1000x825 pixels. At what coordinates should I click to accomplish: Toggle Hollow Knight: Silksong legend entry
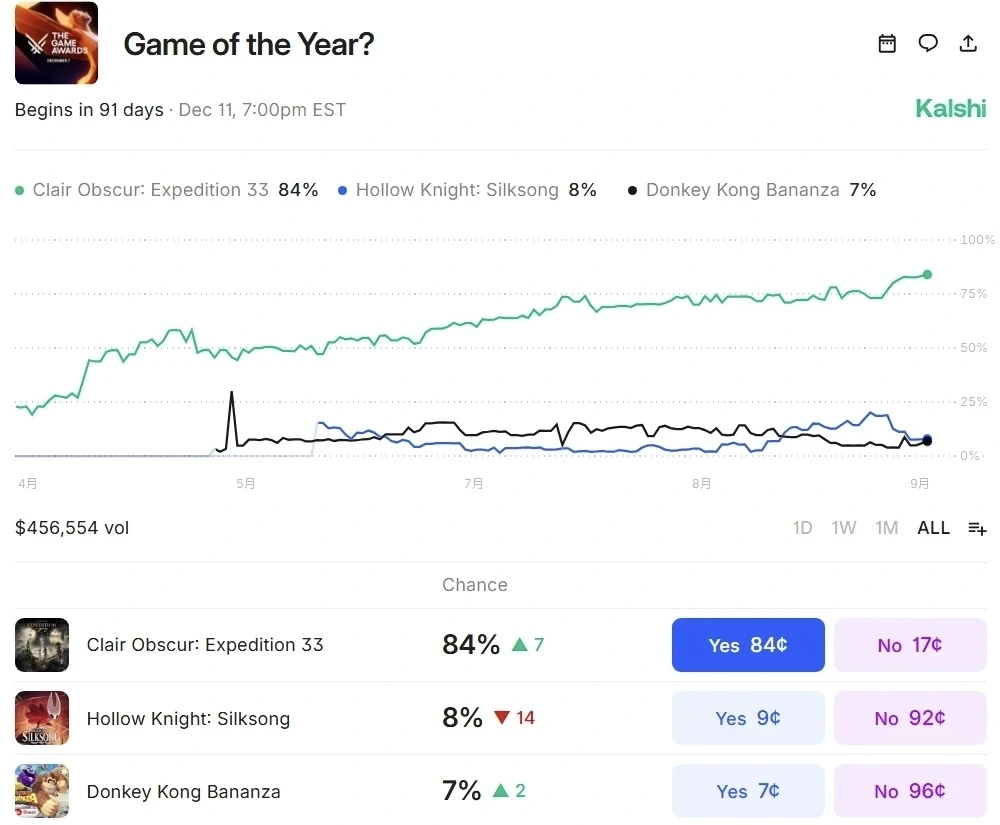coord(467,190)
